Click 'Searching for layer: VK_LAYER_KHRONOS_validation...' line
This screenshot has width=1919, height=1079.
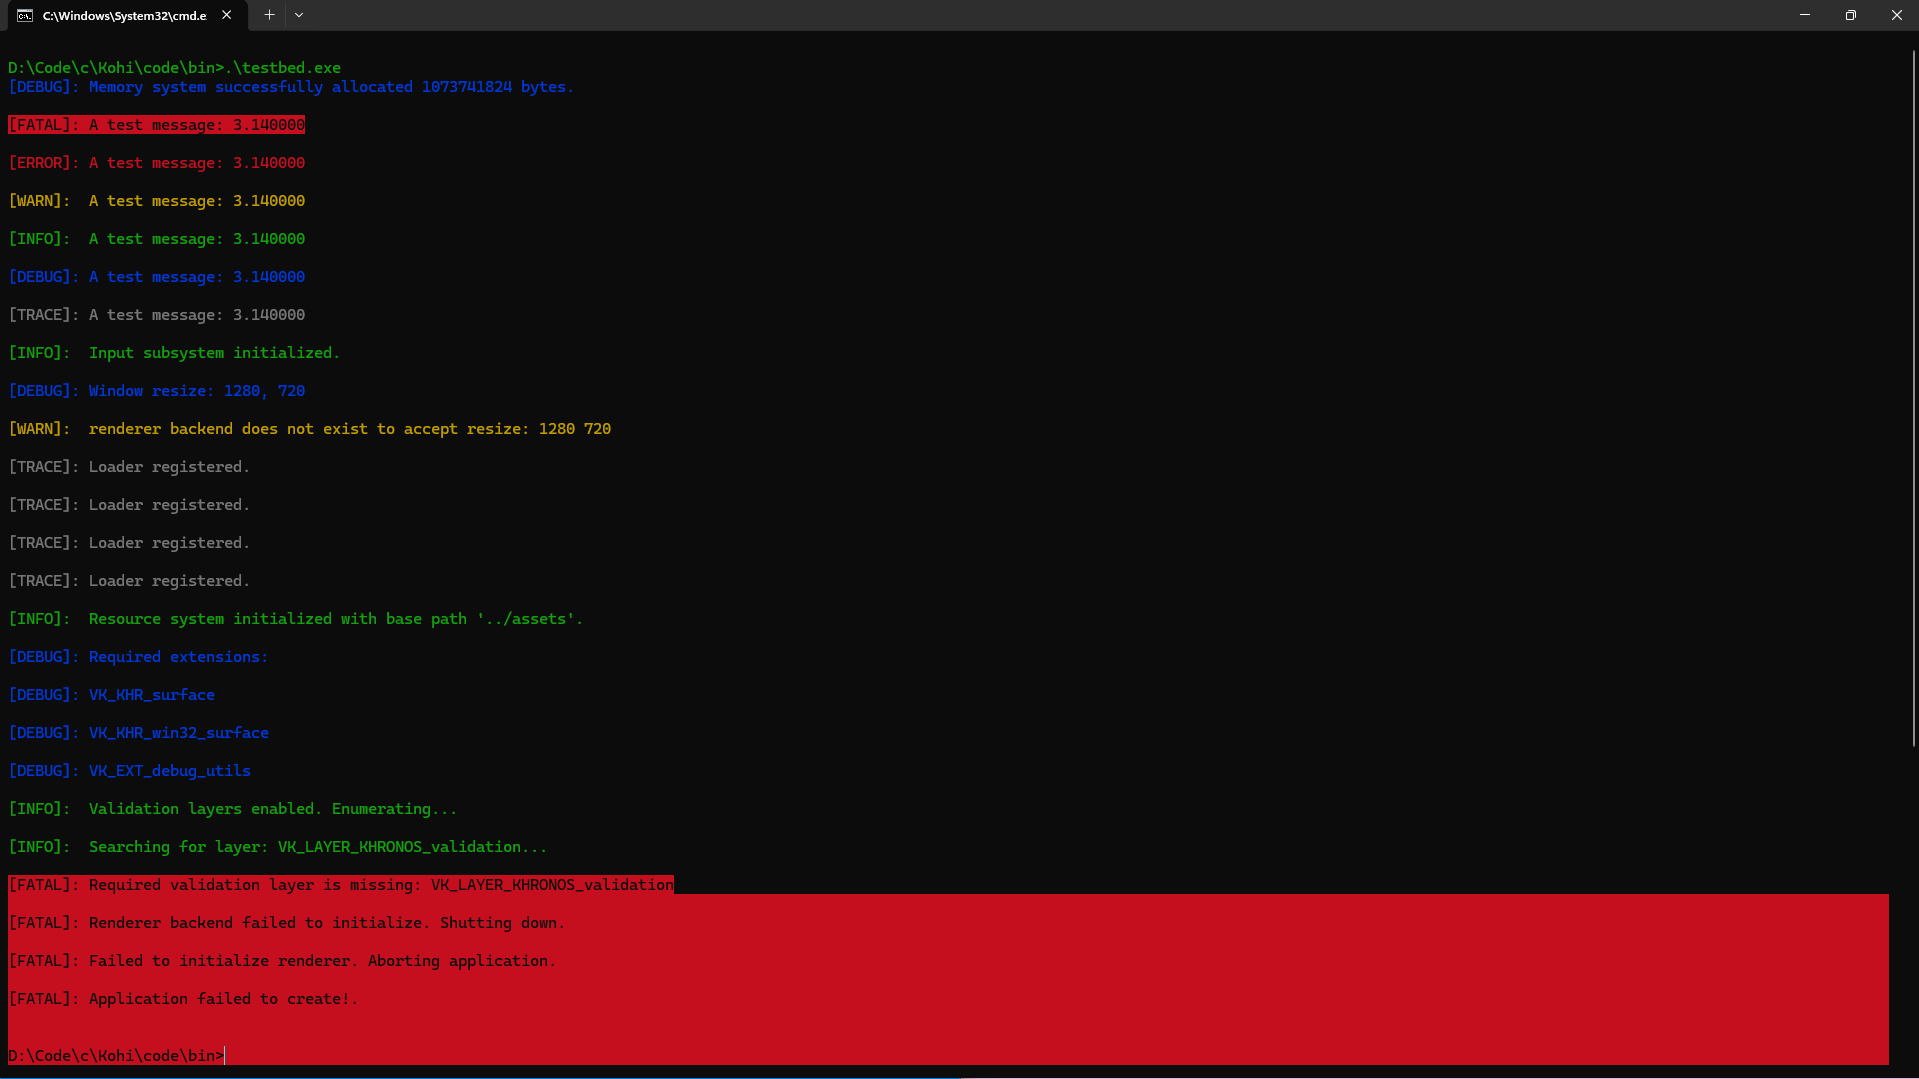(278, 847)
